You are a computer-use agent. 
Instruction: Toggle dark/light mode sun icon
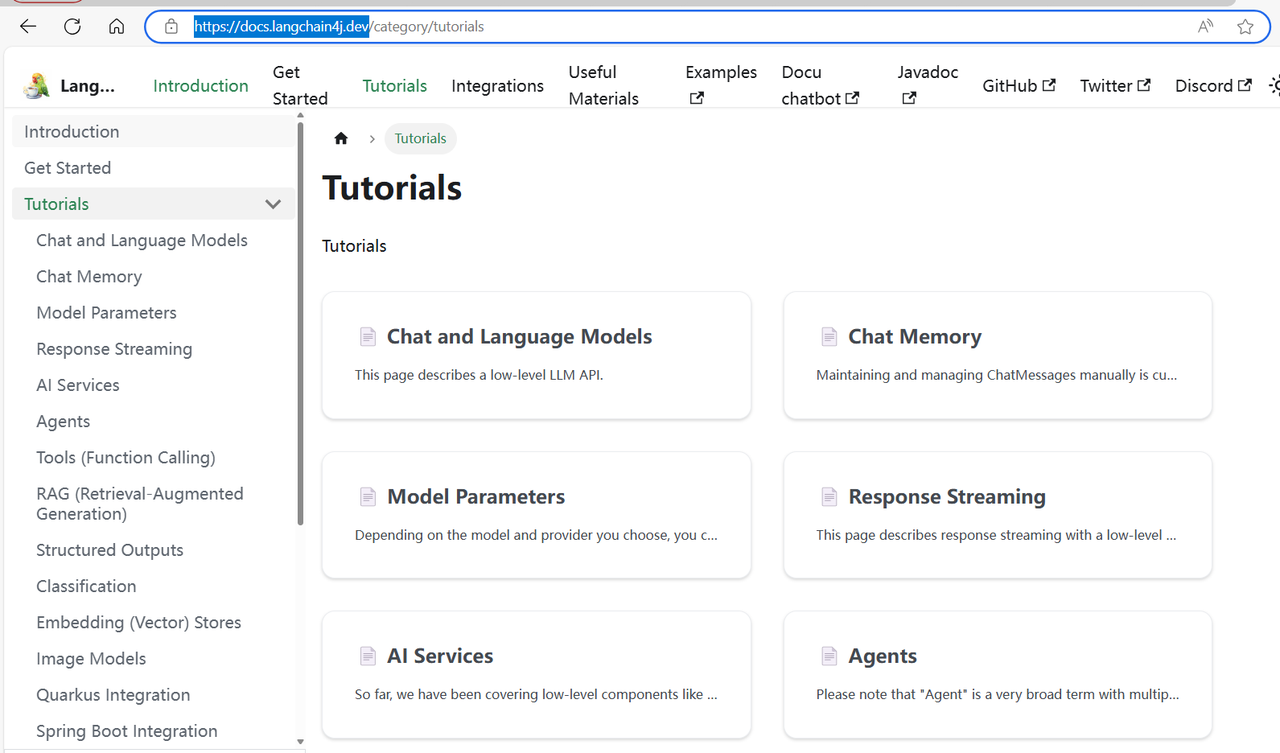coord(1274,86)
